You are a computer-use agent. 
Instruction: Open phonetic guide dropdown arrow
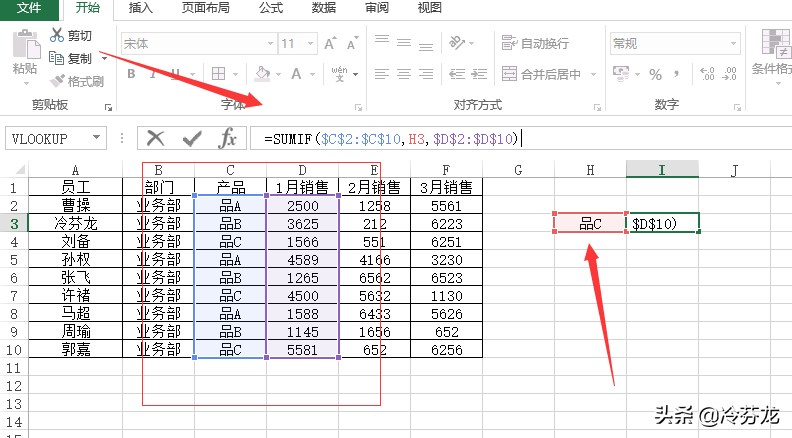[x=356, y=75]
